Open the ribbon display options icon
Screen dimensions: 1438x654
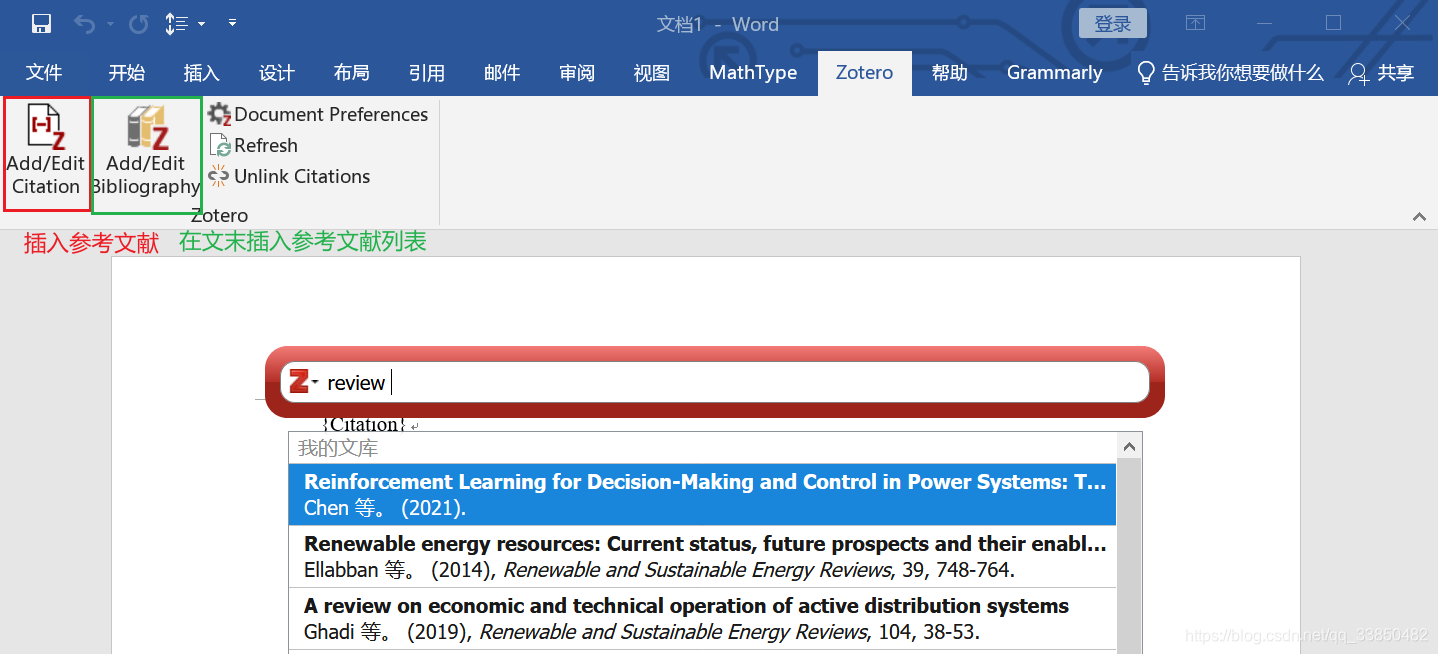pos(1195,23)
